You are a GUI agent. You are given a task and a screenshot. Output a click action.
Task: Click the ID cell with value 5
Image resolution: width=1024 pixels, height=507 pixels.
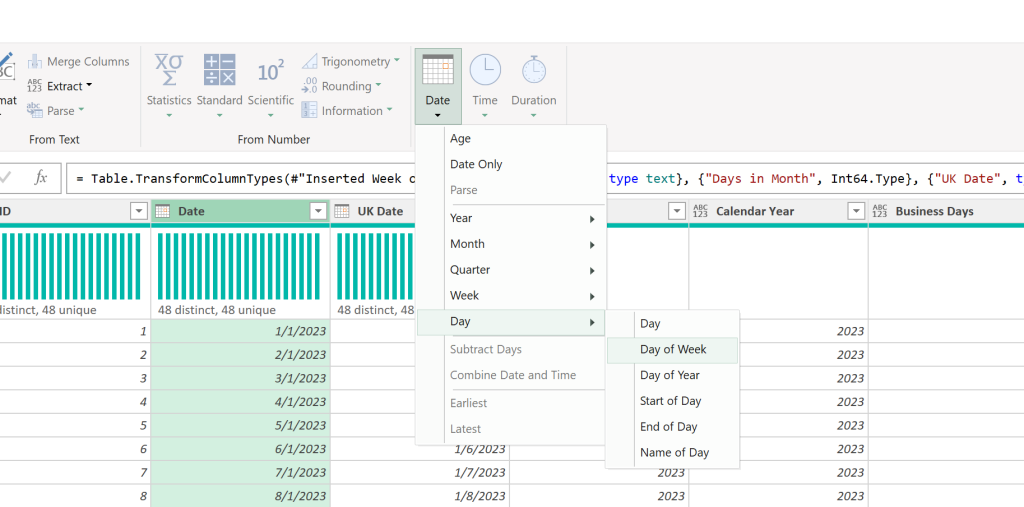coord(75,425)
